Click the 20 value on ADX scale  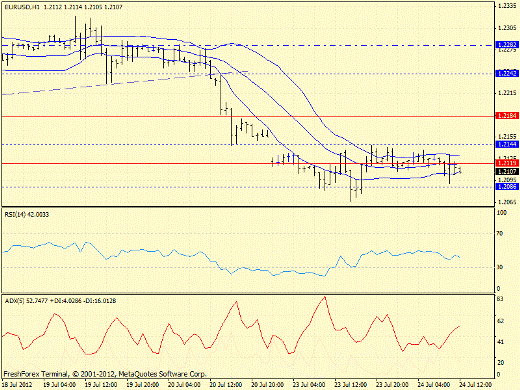pos(500,363)
